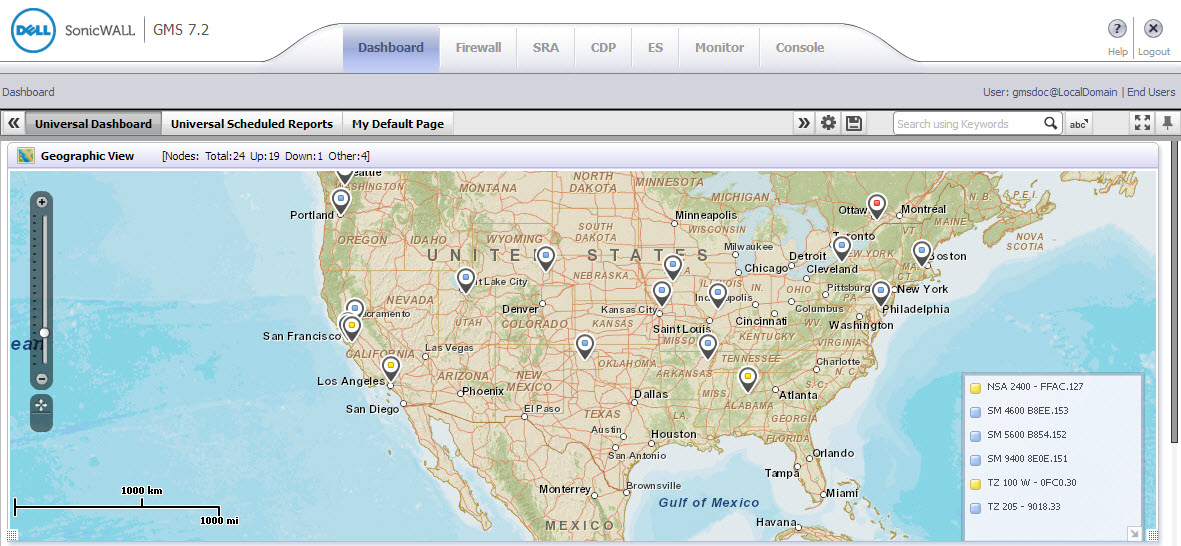Click the Geographic View title text
This screenshot has height=546, width=1181.
(x=87, y=156)
